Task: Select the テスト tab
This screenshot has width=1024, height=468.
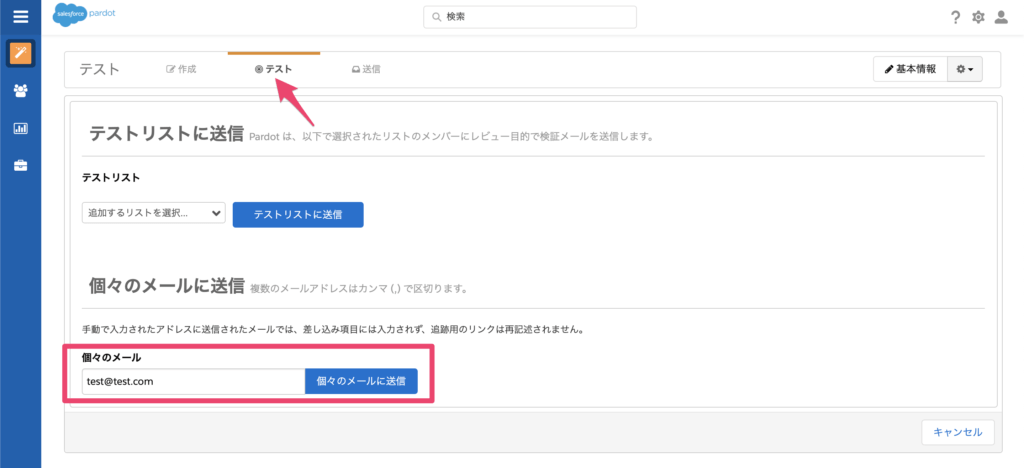Action: 274,69
